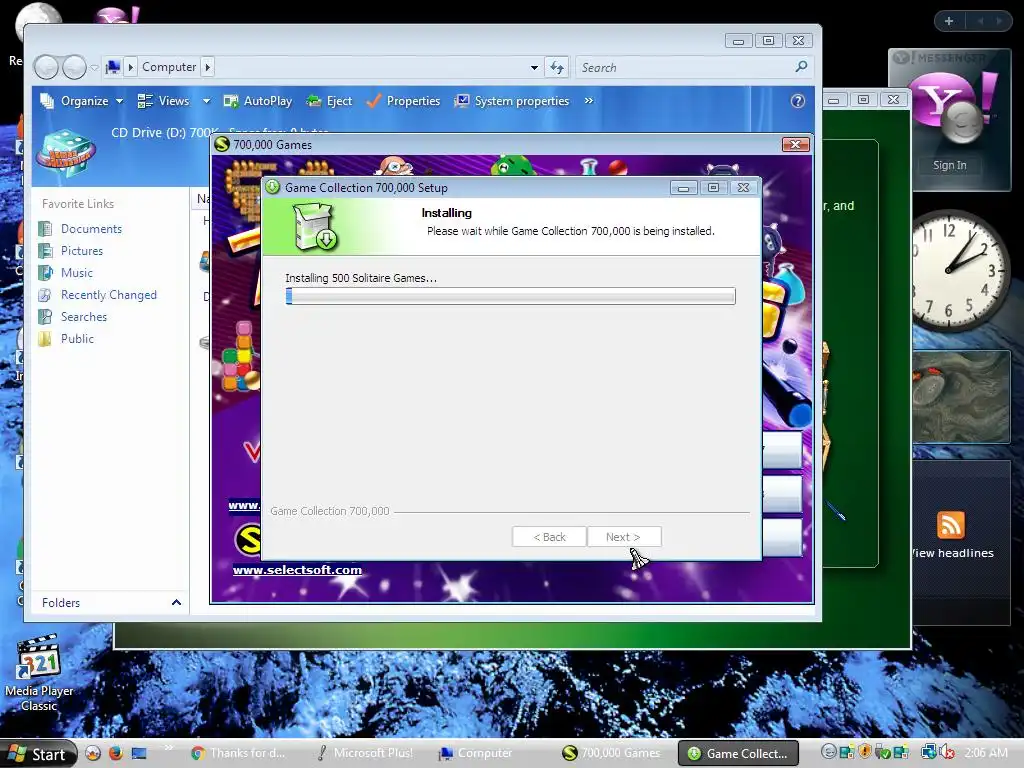Launch Firefox from Quick Launch

[116, 753]
